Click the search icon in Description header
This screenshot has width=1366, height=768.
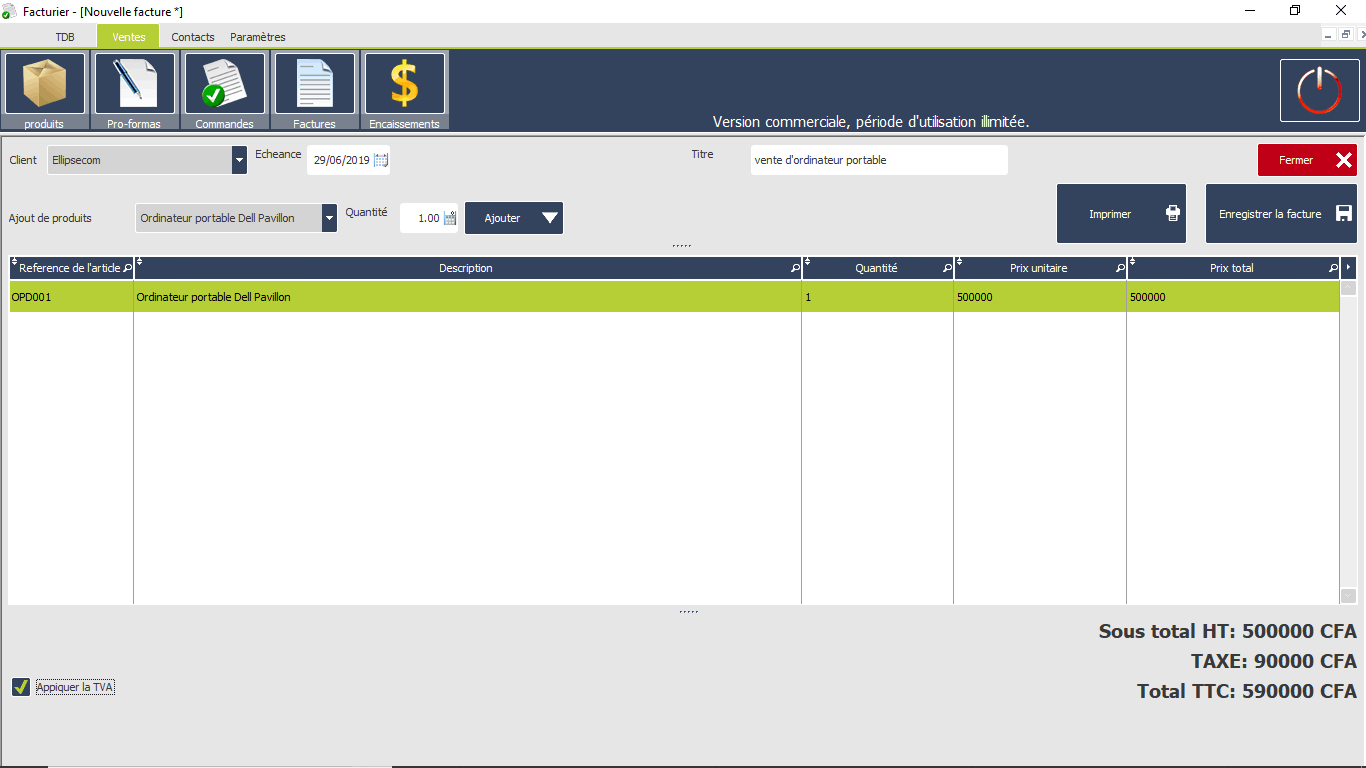[795, 268]
